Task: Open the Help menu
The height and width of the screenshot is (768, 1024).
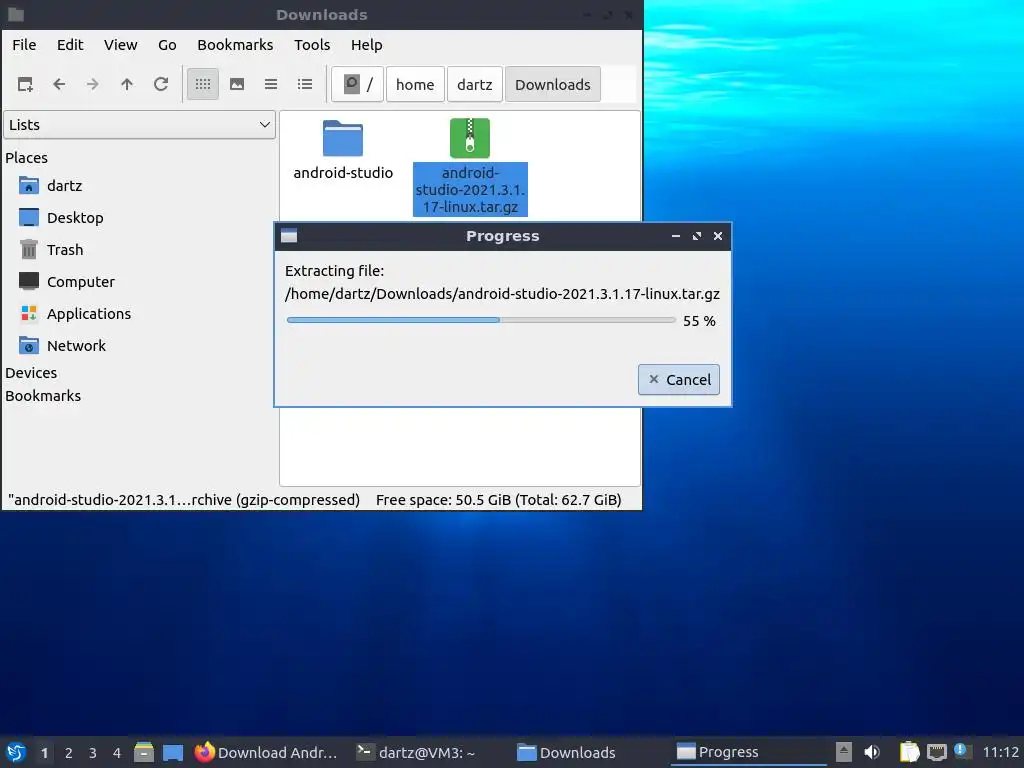Action: point(366,45)
